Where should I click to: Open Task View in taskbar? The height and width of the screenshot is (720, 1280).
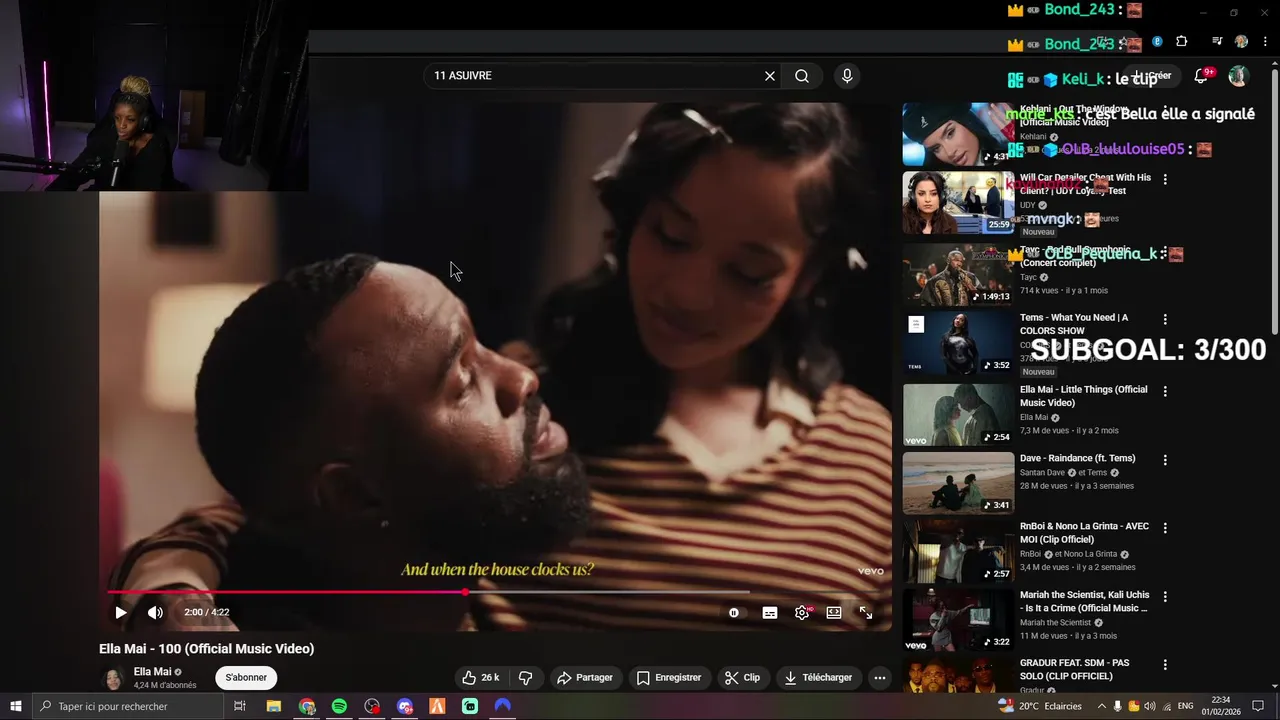click(240, 706)
